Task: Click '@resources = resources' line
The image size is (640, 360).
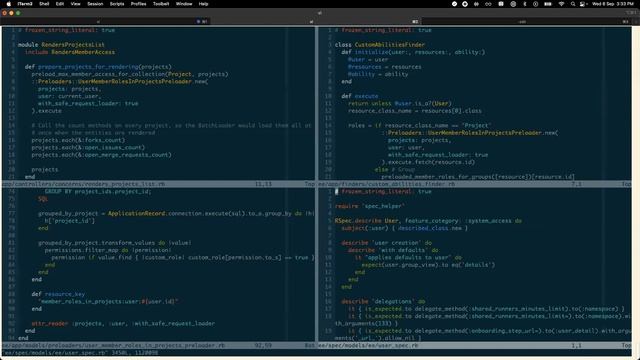Action: 384,67
